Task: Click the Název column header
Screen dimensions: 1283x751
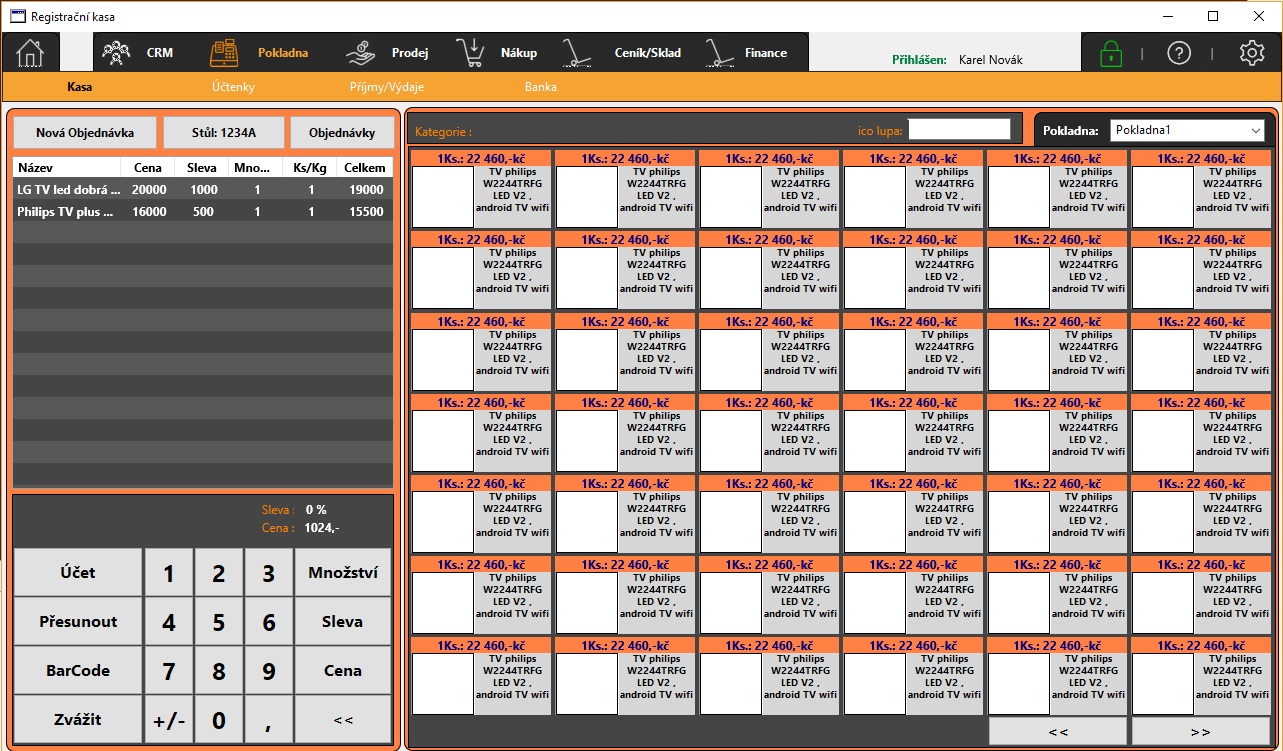Action: coord(67,168)
